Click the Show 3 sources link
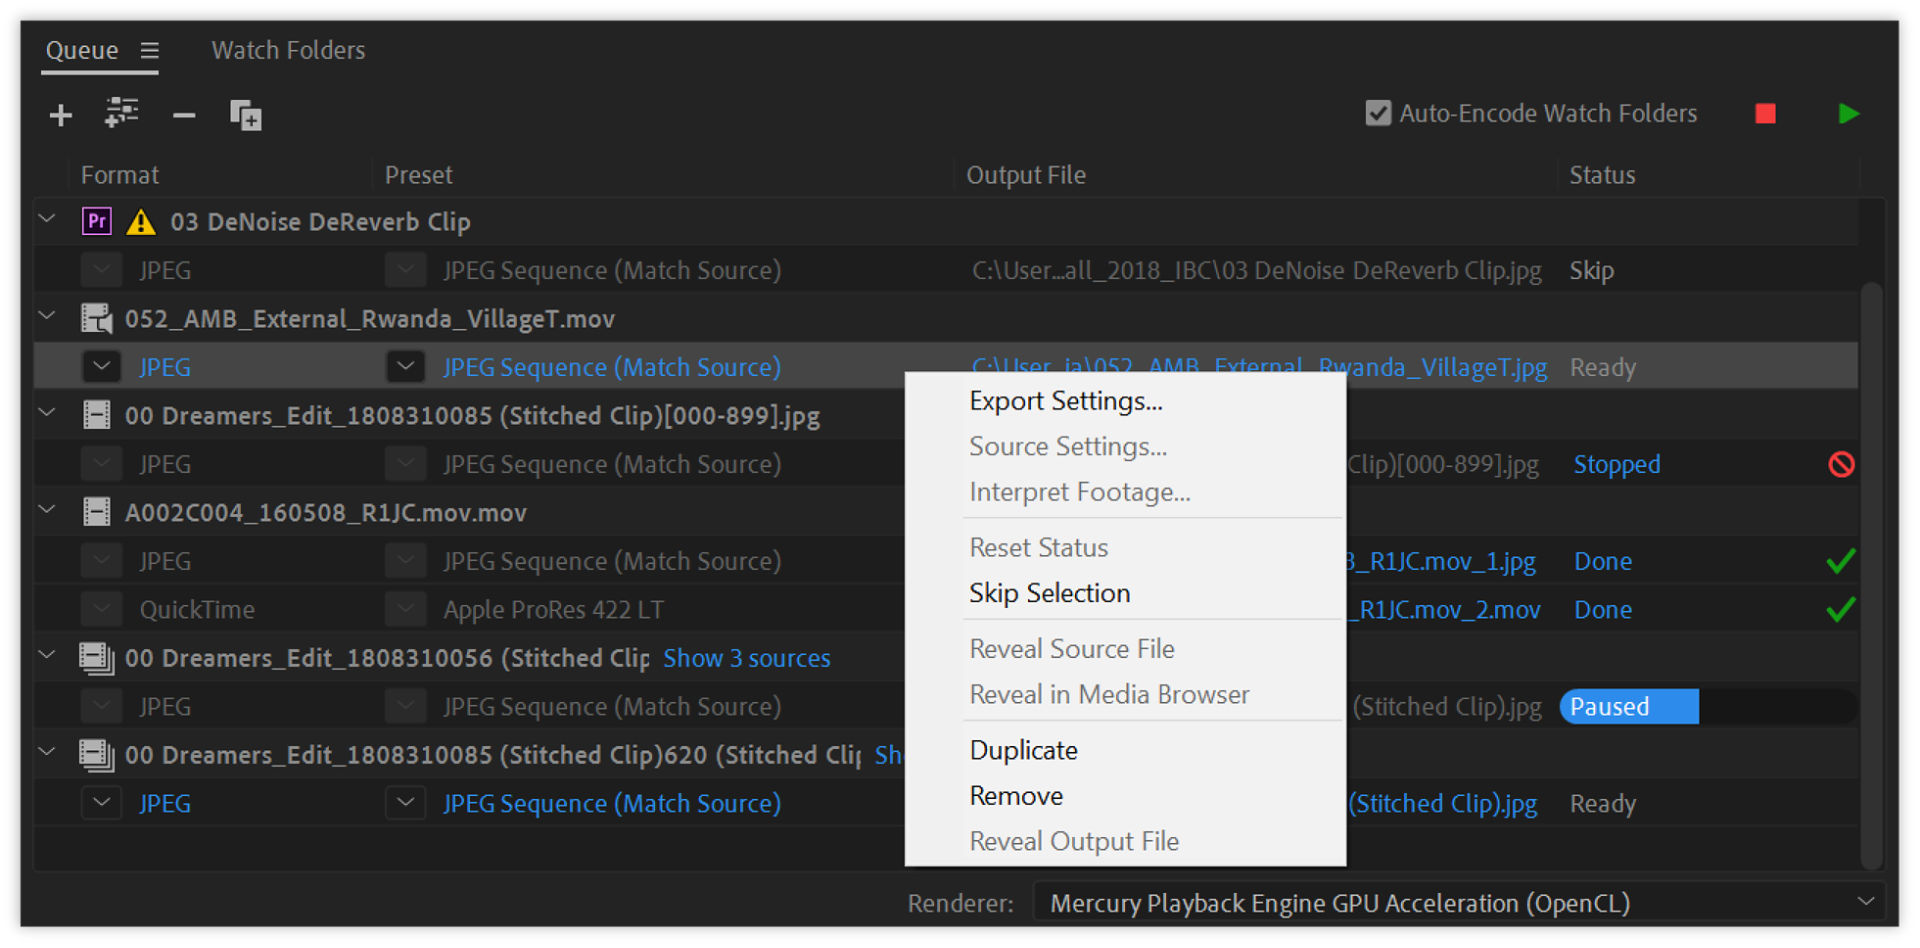The width and height of the screenshot is (1920, 948). 746,658
